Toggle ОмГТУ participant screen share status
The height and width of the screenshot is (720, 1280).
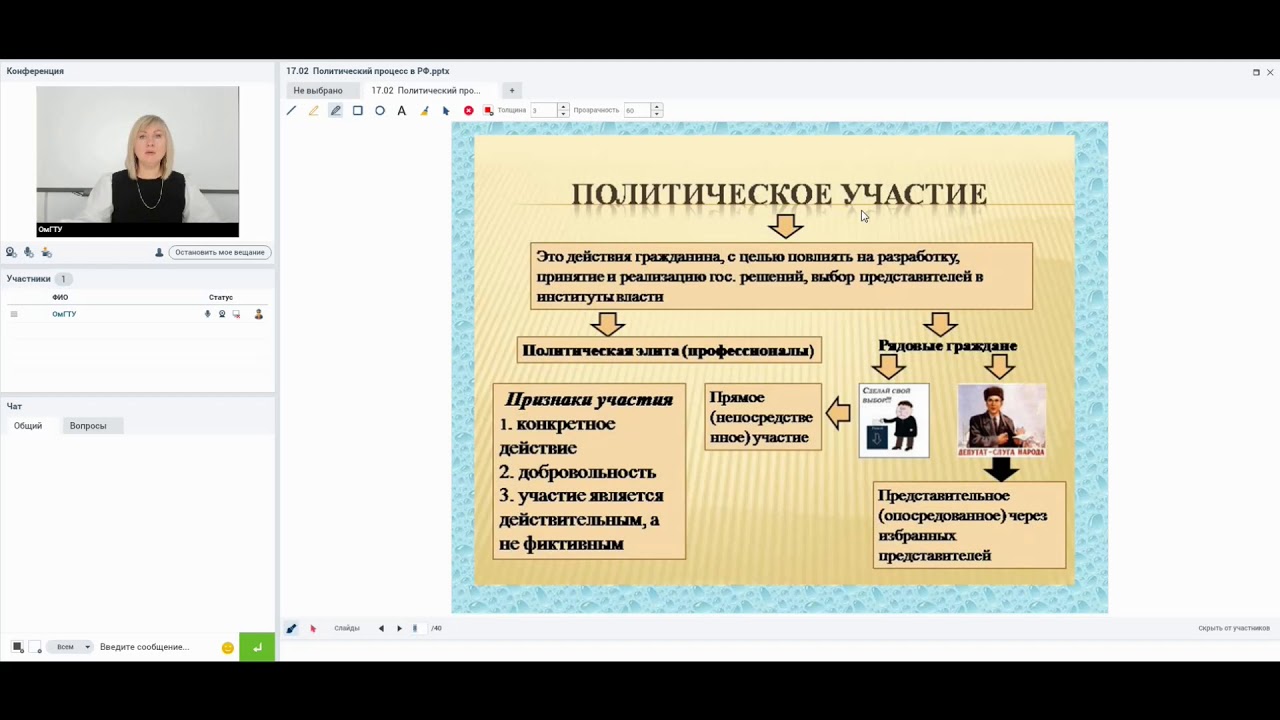click(x=236, y=314)
